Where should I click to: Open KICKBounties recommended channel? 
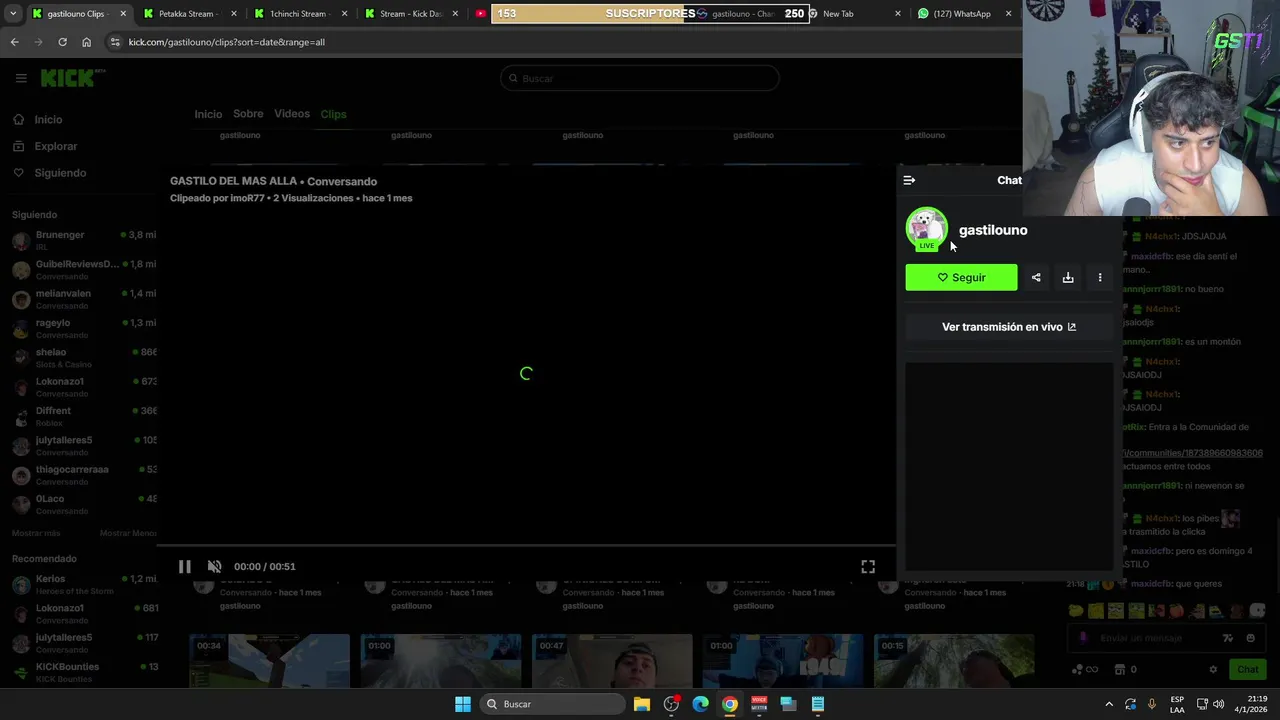point(84,672)
